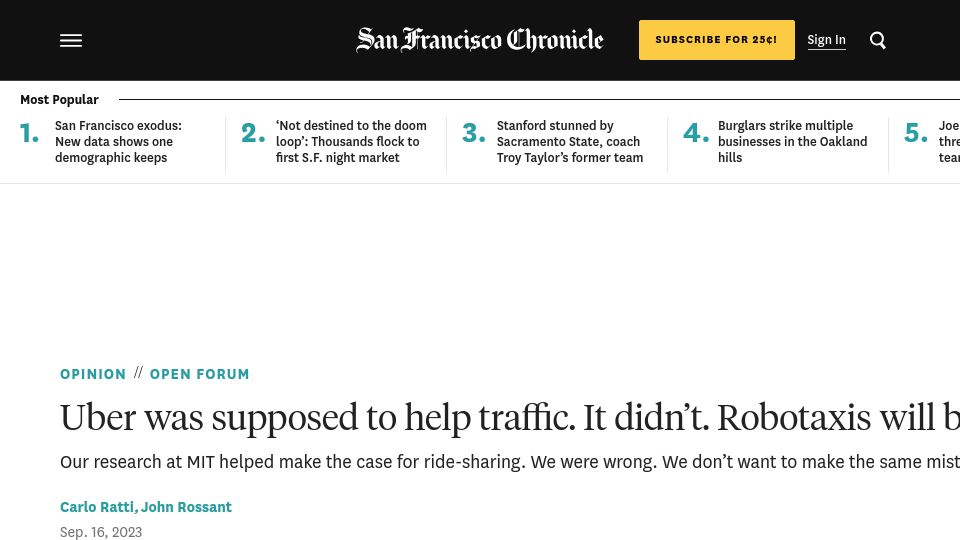
Task: Click the Most Popular heading
Action: [x=59, y=99]
